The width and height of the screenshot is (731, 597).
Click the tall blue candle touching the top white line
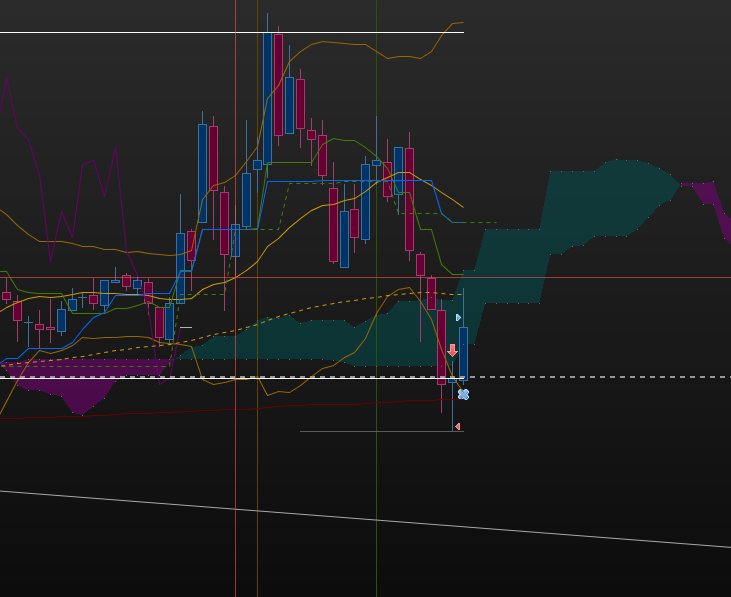[268, 98]
